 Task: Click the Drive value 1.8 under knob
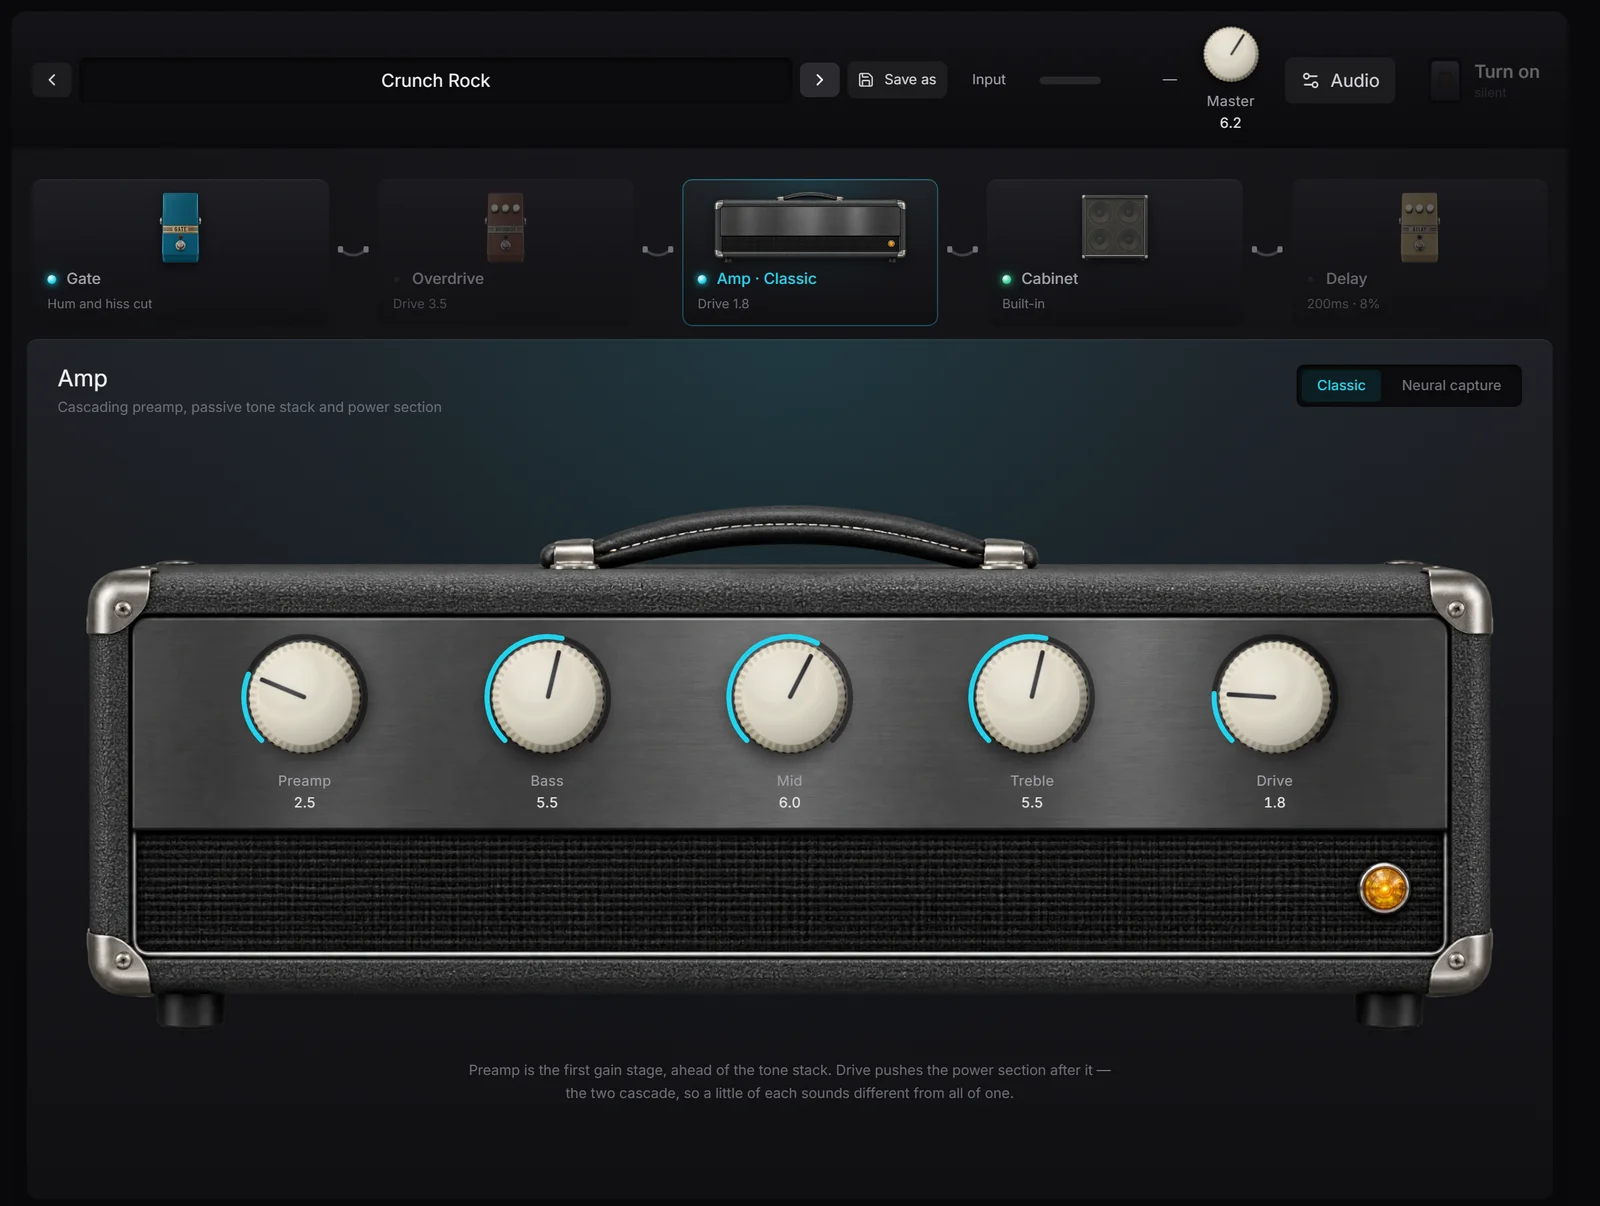[1274, 802]
